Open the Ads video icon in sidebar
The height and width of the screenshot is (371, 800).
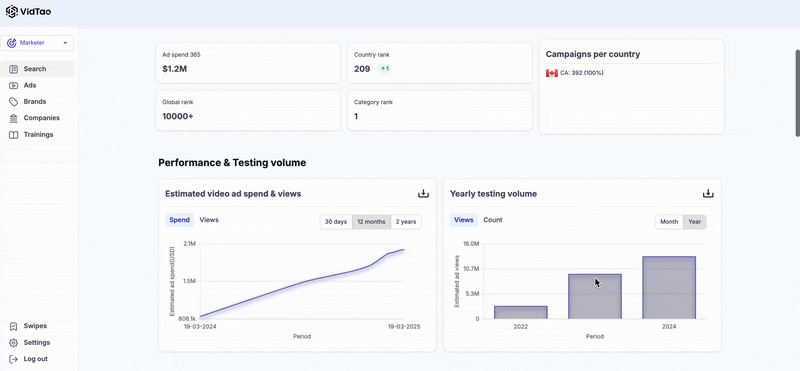(x=14, y=85)
